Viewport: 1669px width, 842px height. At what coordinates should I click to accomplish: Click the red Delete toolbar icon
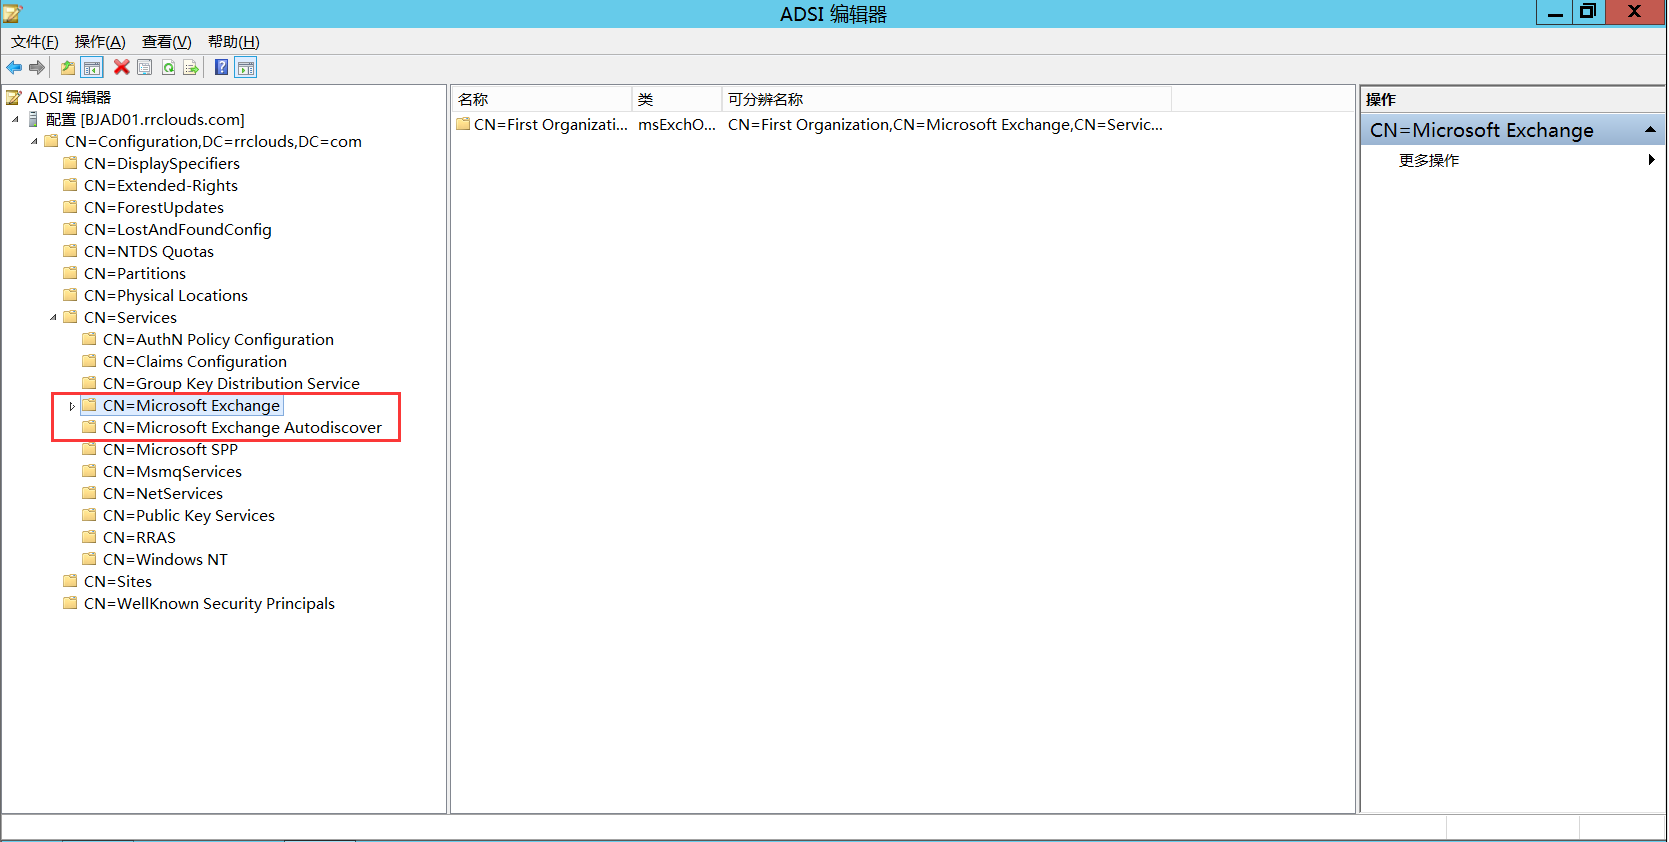coord(122,67)
